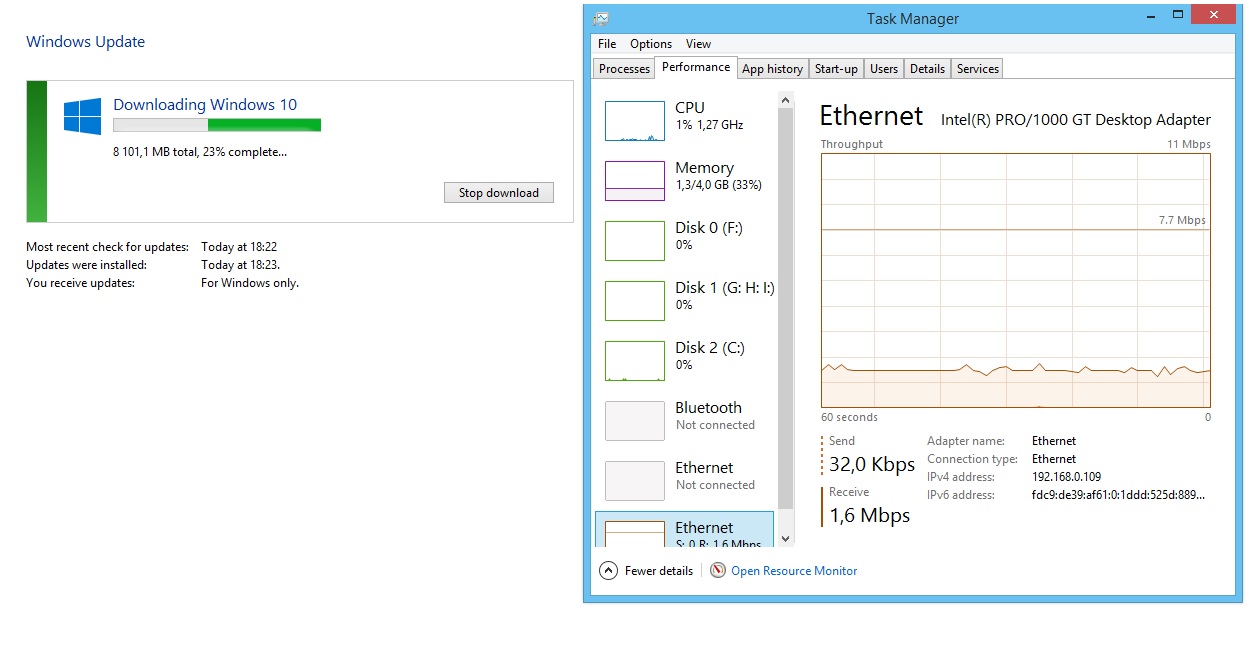The height and width of the screenshot is (648, 1247).
Task: Collapse view with Fewer details chevron
Action: point(608,571)
